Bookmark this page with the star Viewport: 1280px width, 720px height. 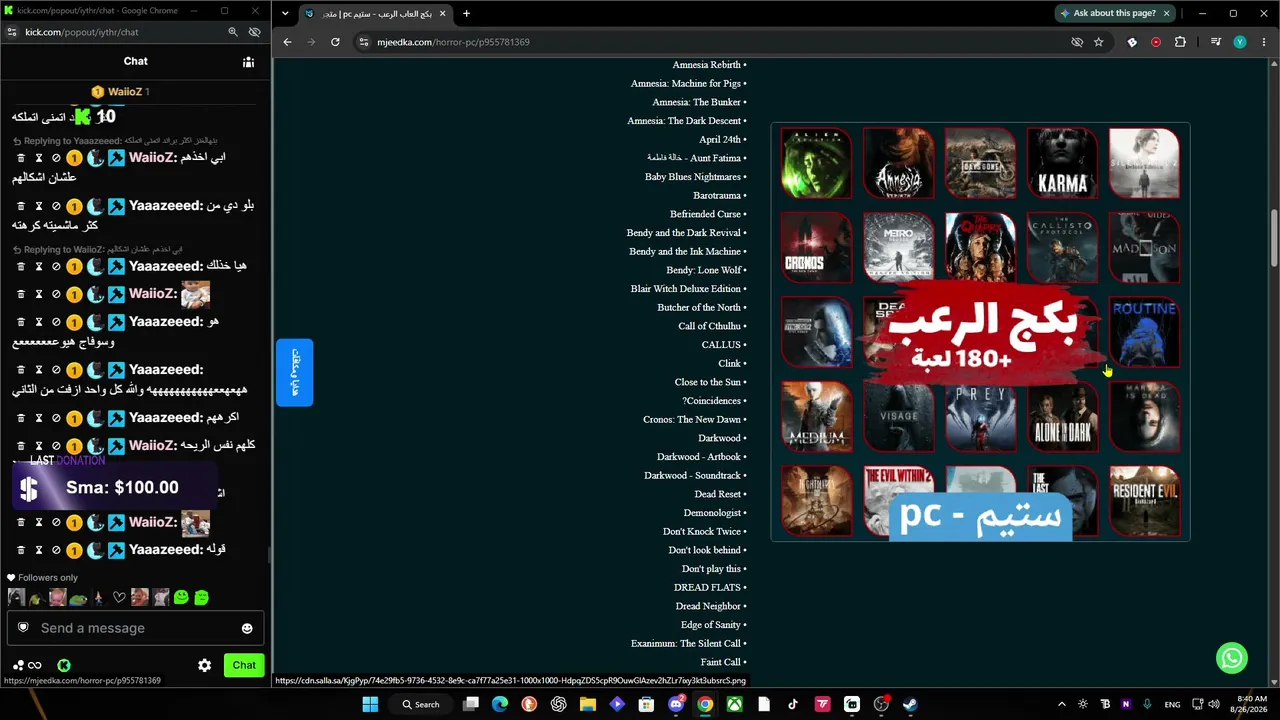tap(1098, 42)
